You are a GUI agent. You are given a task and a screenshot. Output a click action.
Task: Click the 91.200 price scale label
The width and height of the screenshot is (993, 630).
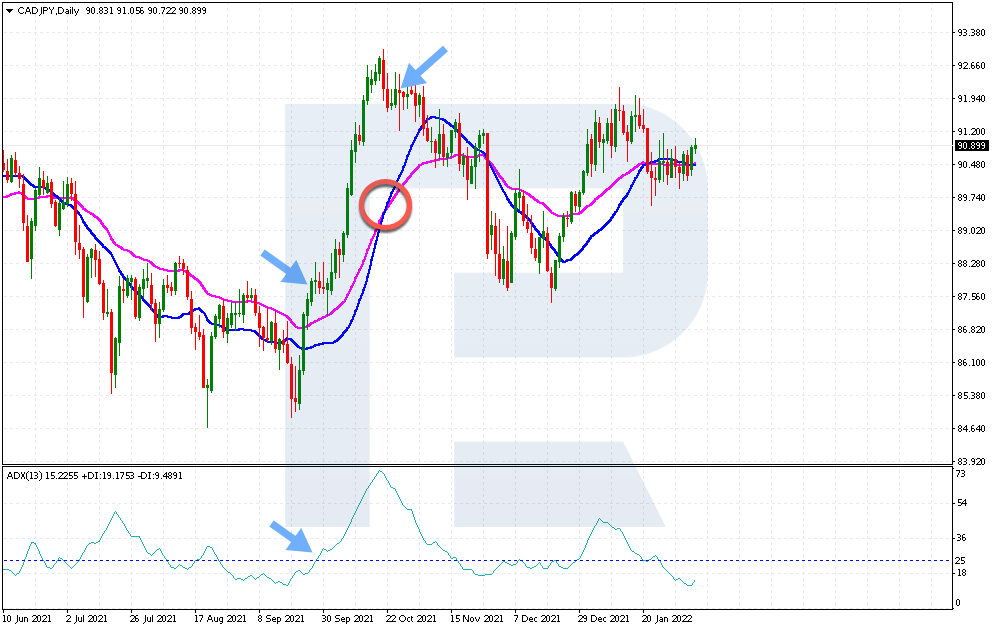pyautogui.click(x=971, y=131)
